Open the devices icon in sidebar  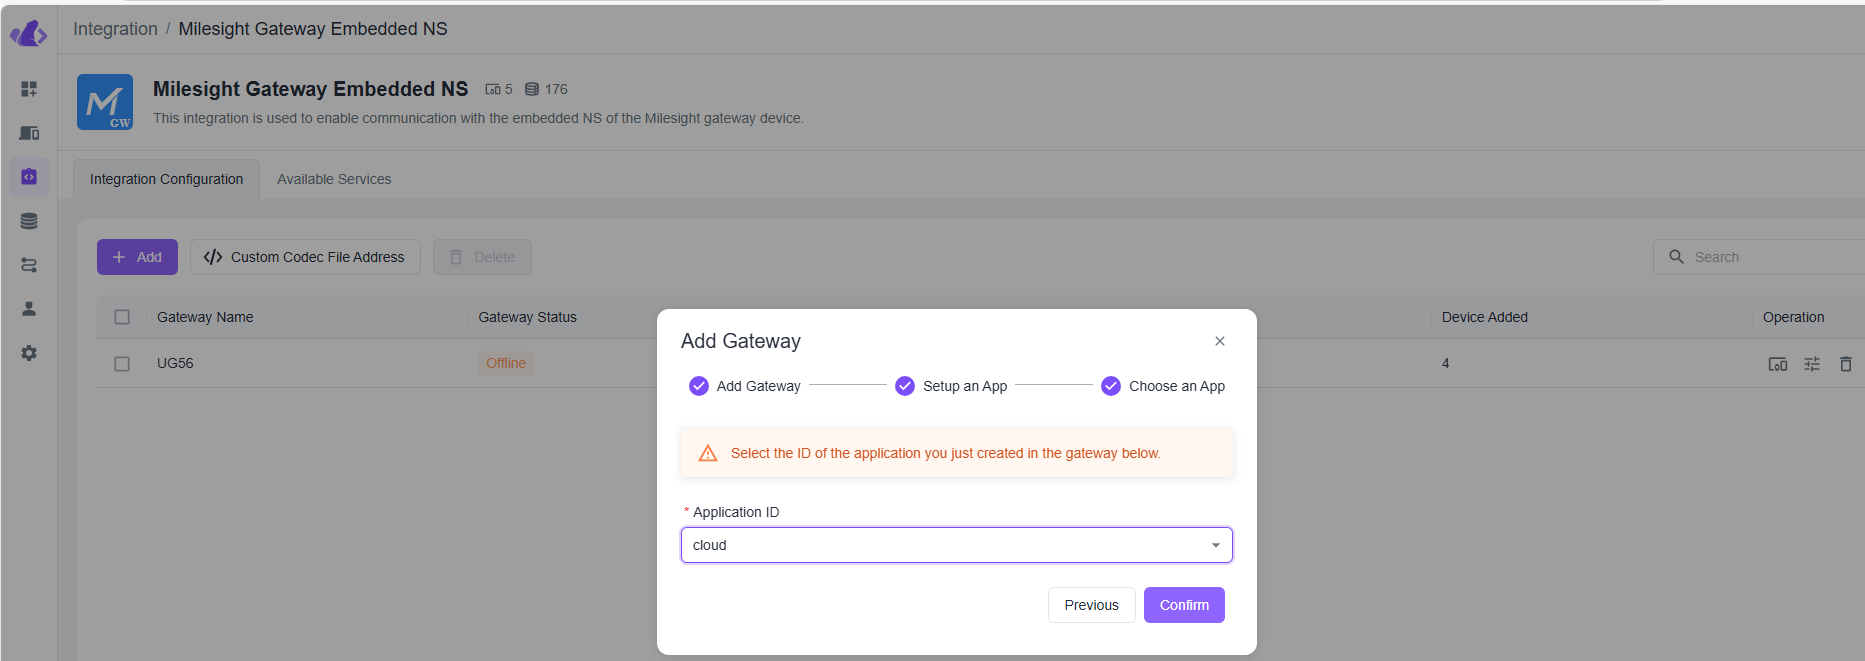29,133
